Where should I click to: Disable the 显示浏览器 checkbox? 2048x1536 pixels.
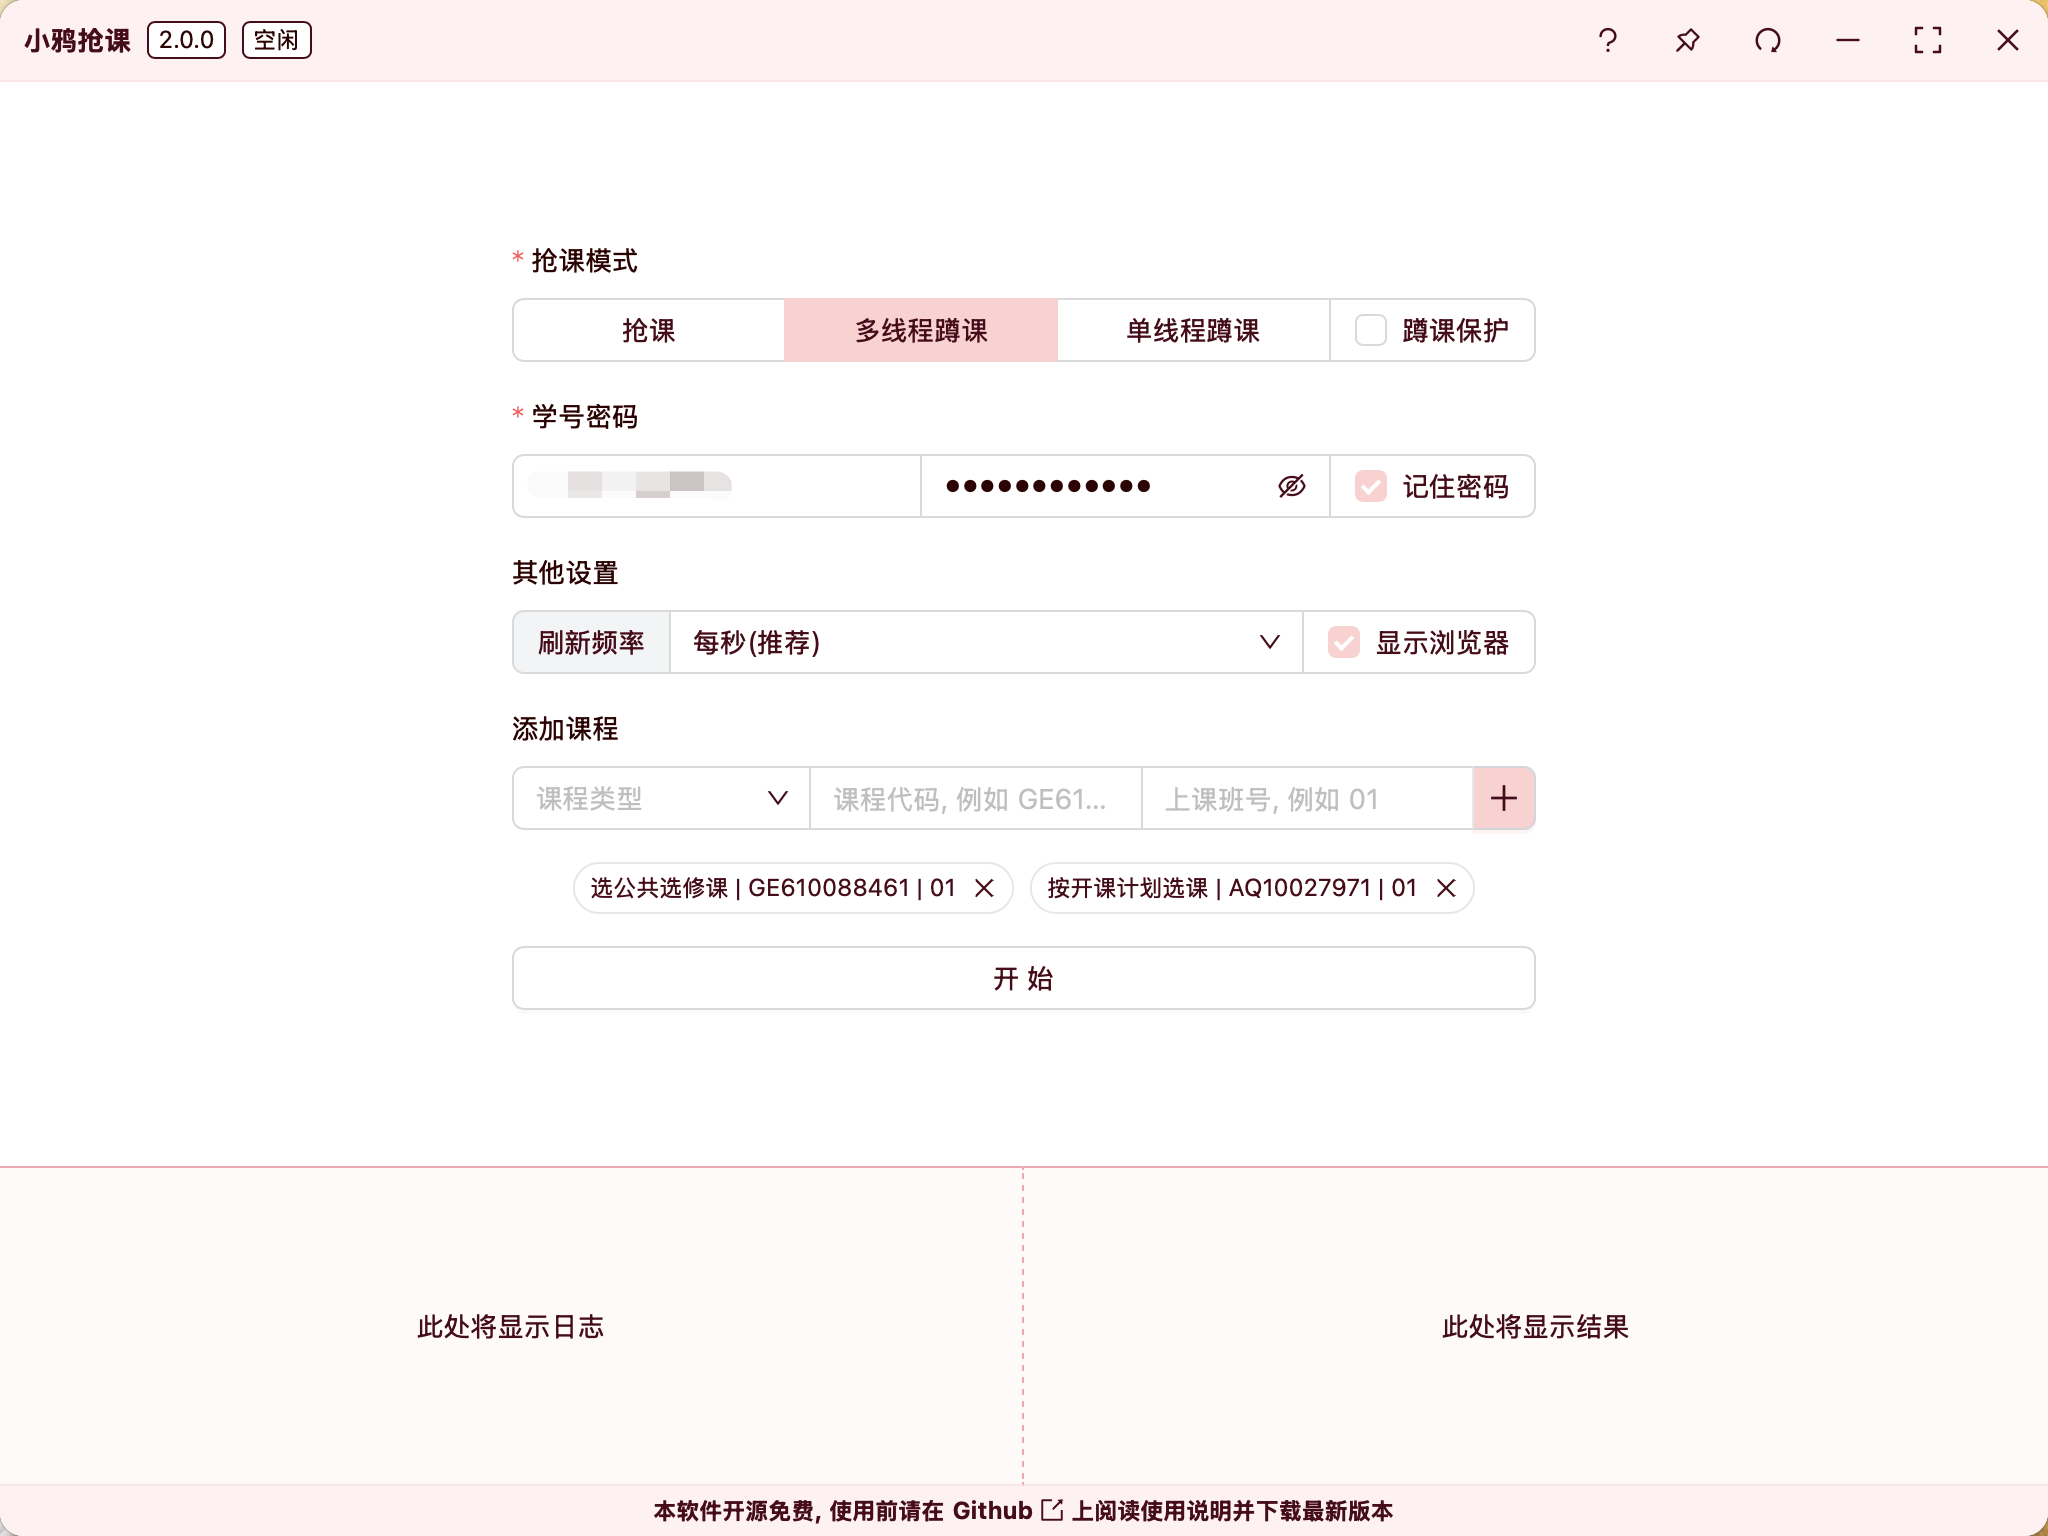tap(1344, 642)
